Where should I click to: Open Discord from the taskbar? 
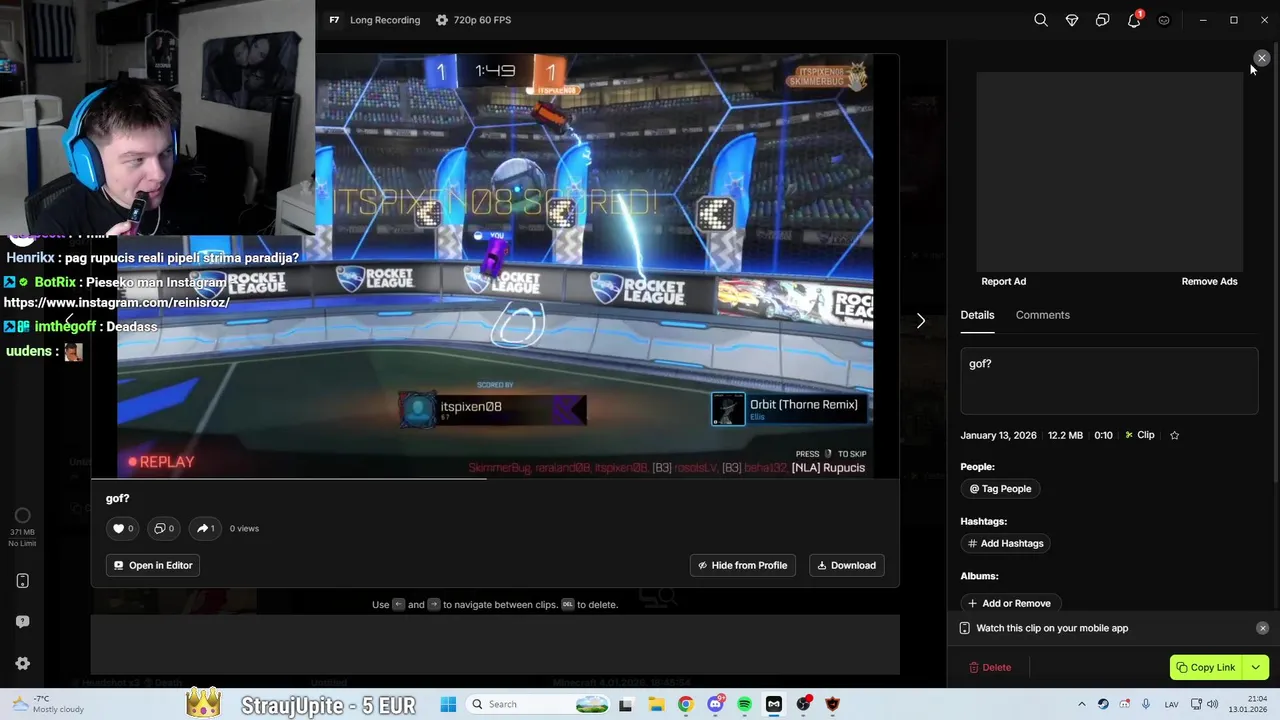pyautogui.click(x=715, y=704)
